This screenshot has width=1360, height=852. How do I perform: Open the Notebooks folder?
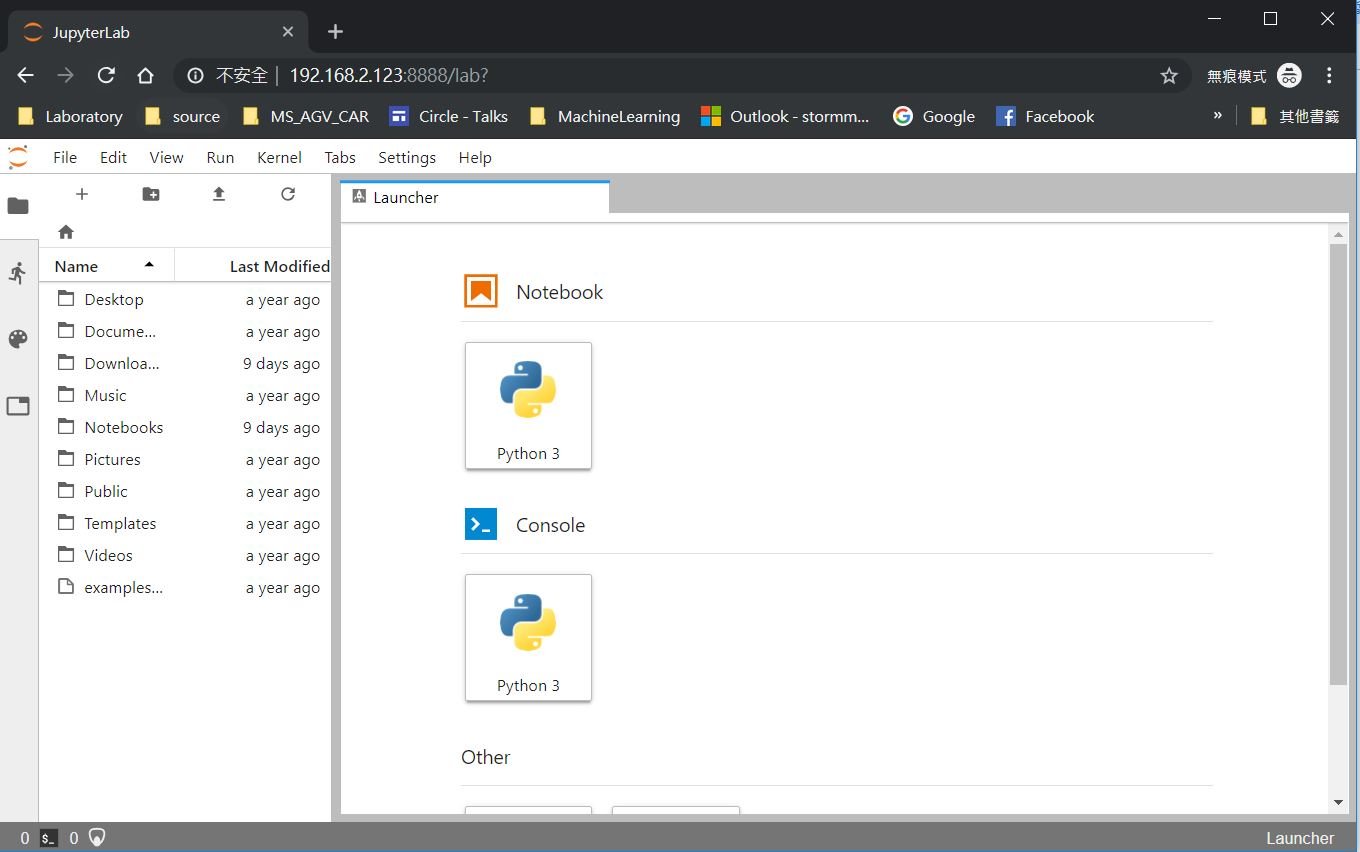click(123, 427)
